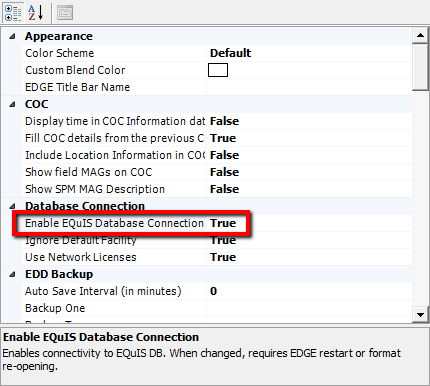430x386 pixels.
Task: Toggle Ignore Default Facility value
Action: [x=309, y=240]
